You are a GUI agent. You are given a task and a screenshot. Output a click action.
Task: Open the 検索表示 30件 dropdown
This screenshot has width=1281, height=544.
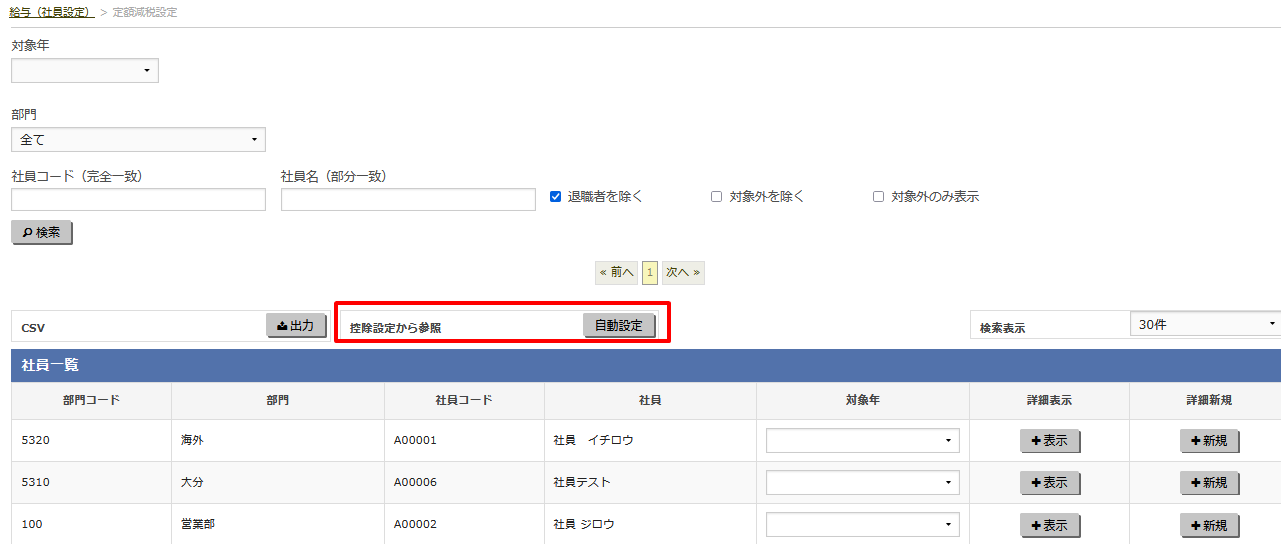(1204, 324)
